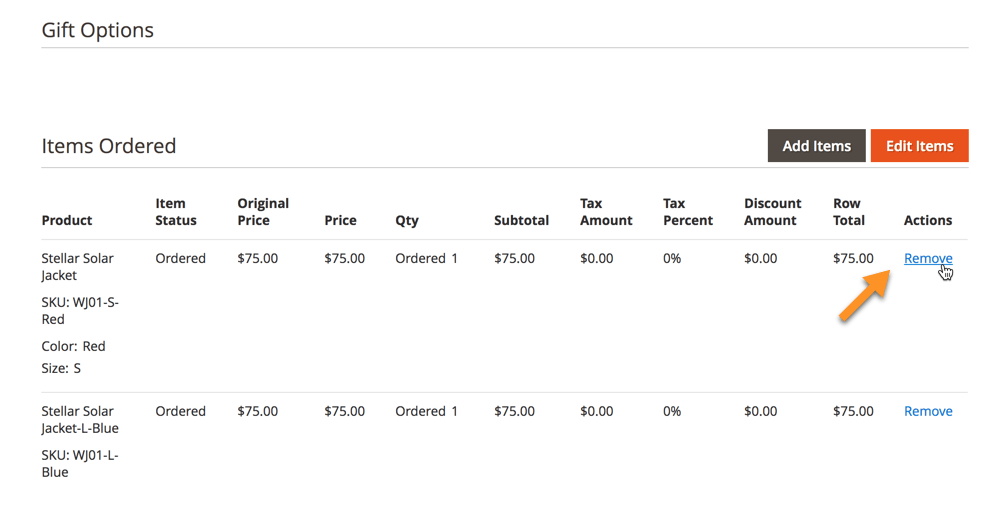This screenshot has height=516, width=999.
Task: Click the Stellar Solar Jacket-L-Blue product name
Action: [x=79, y=419]
